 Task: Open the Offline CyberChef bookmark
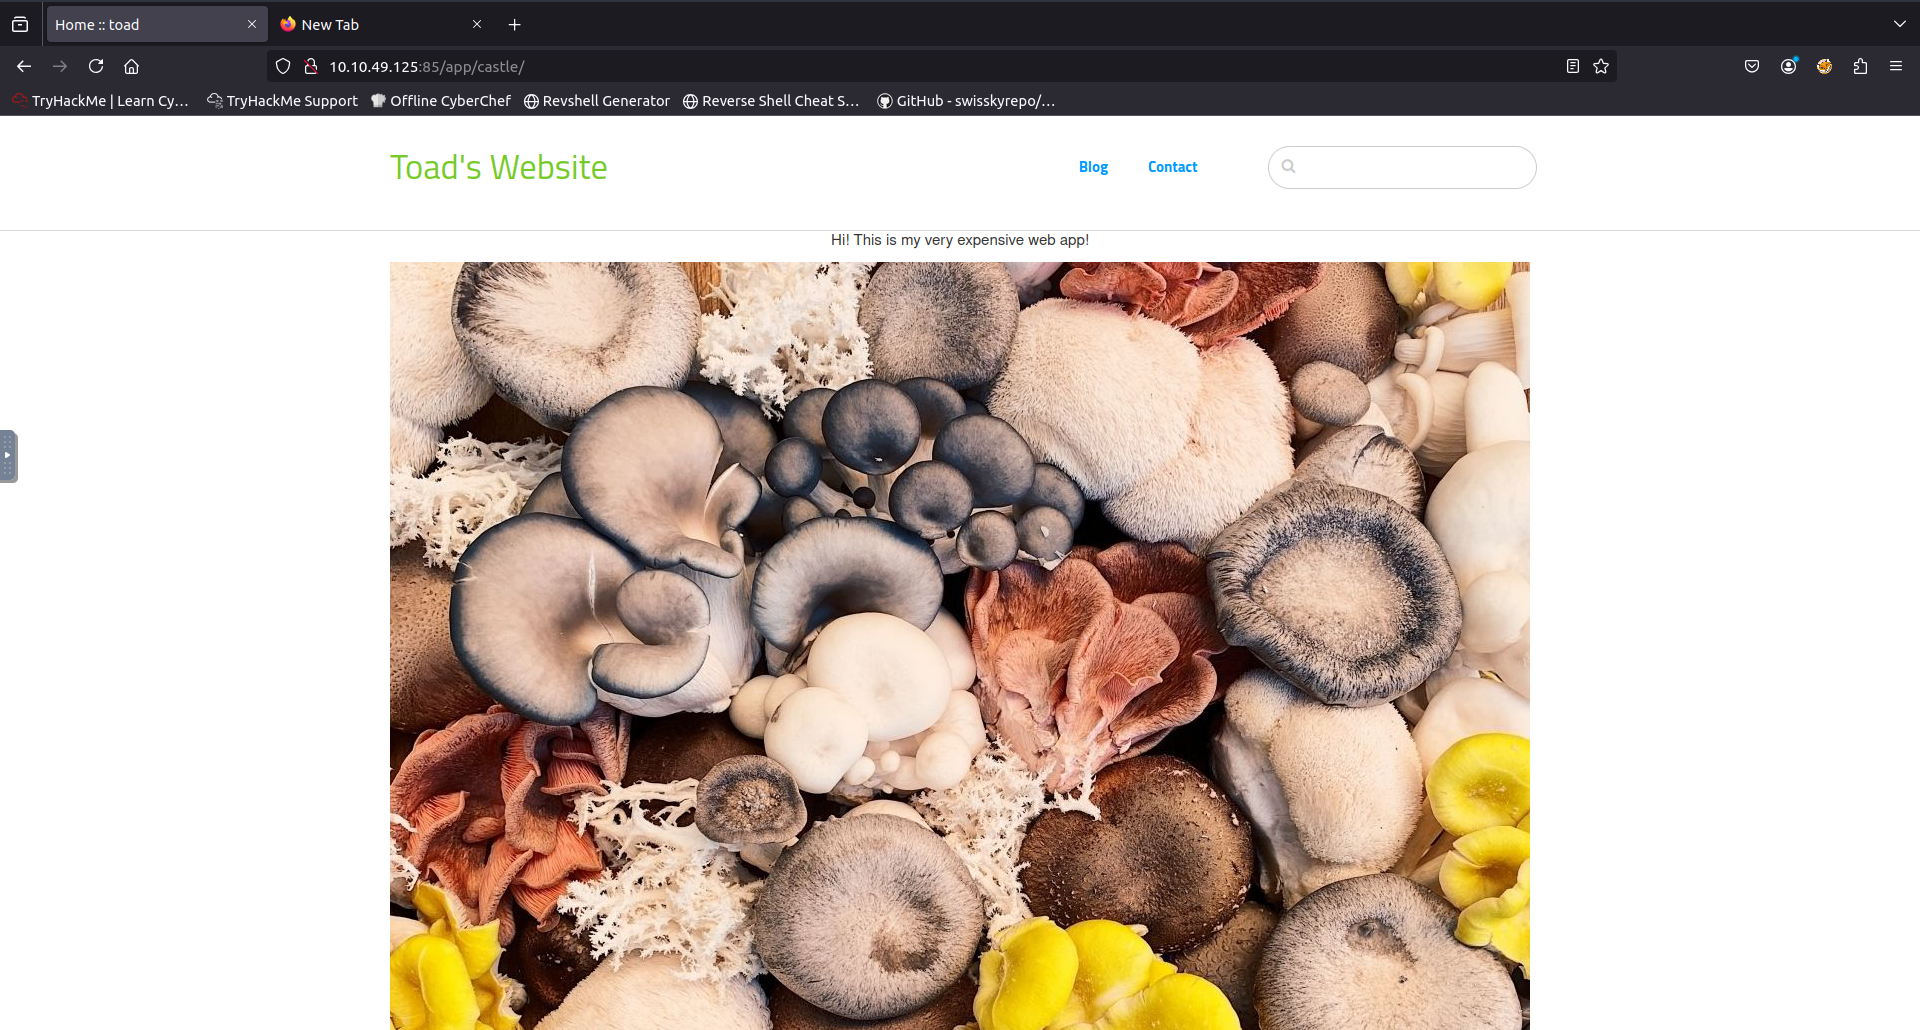tap(440, 101)
